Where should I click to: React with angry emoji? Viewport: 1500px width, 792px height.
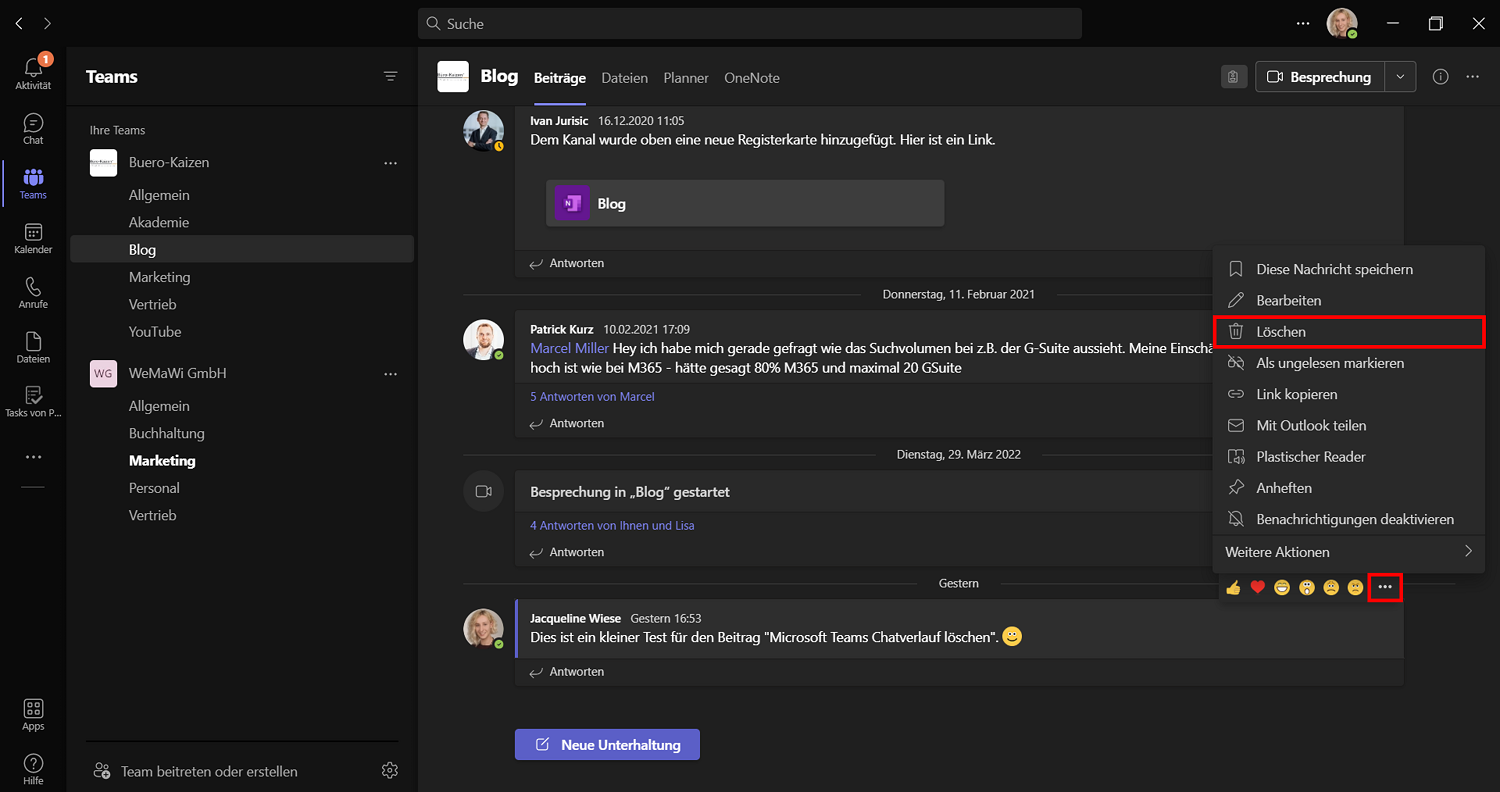pyautogui.click(x=1355, y=588)
